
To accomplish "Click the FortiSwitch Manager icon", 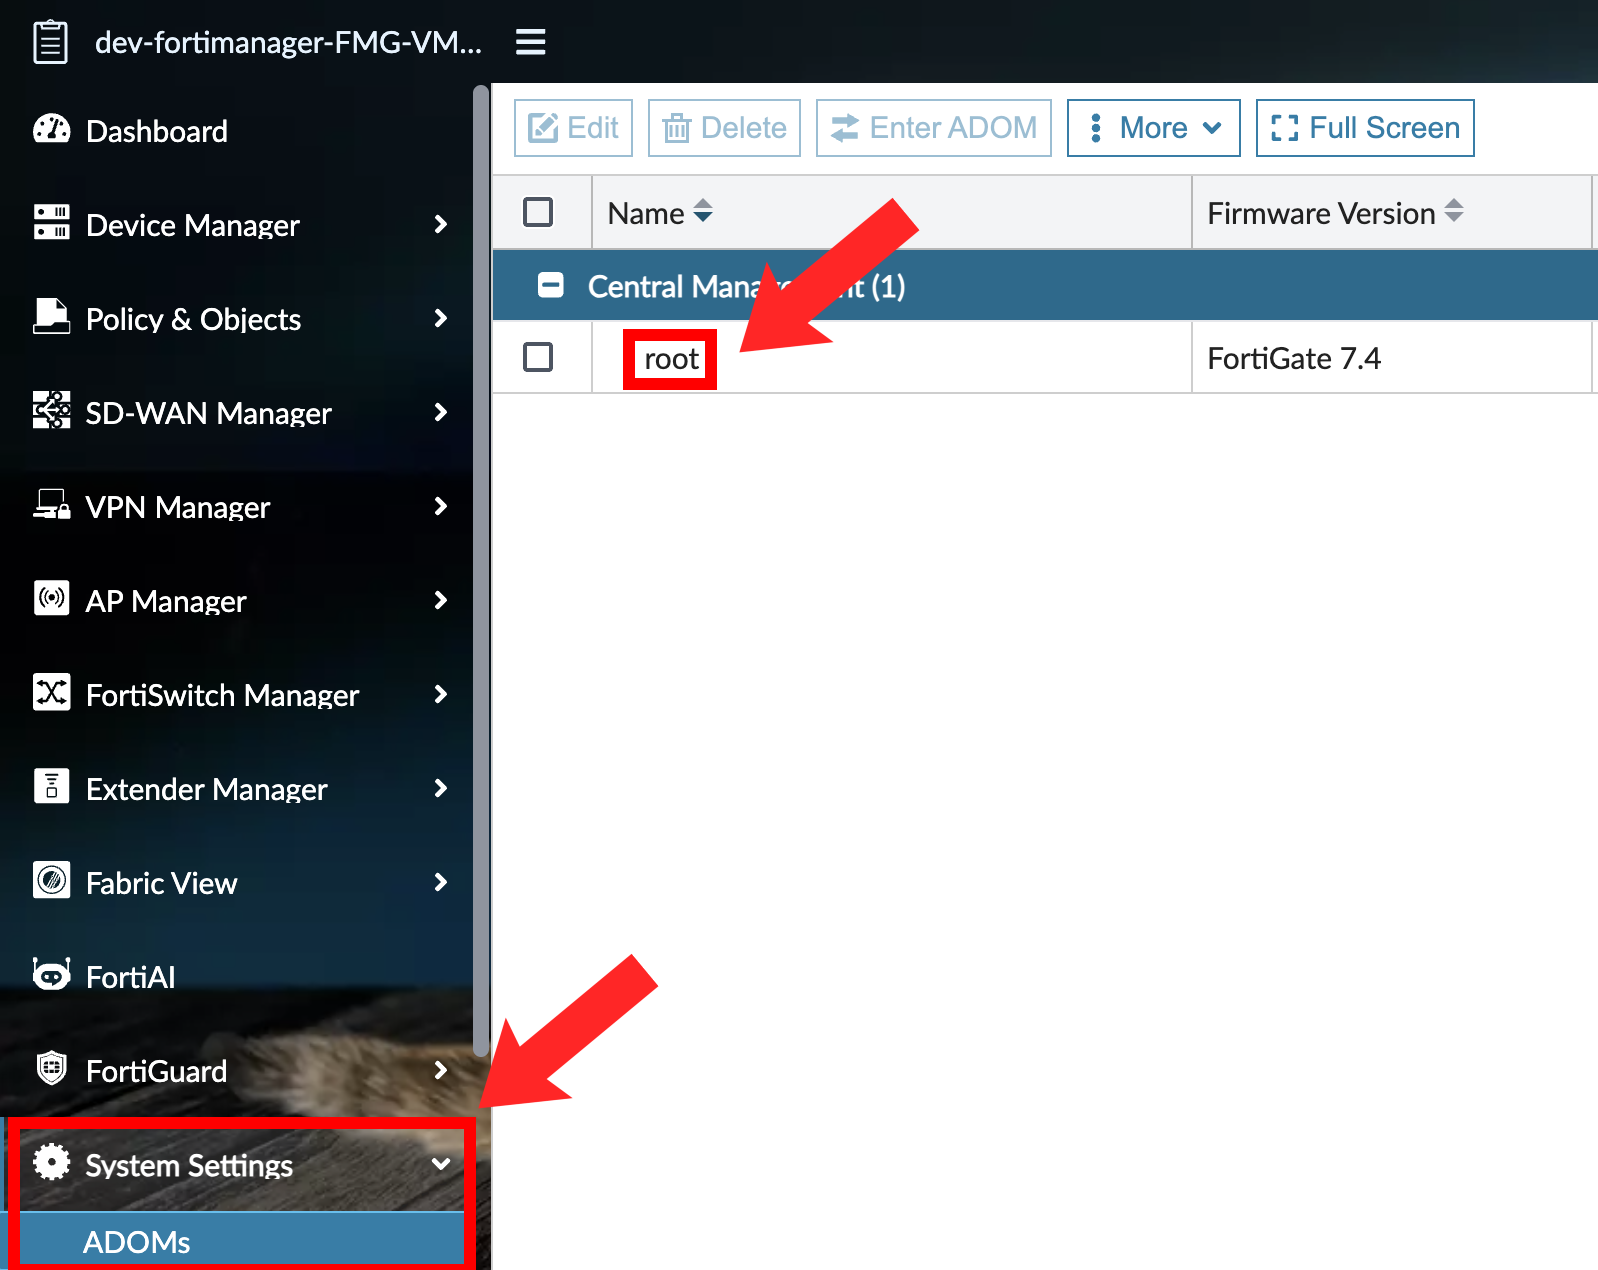I will pos(51,693).
